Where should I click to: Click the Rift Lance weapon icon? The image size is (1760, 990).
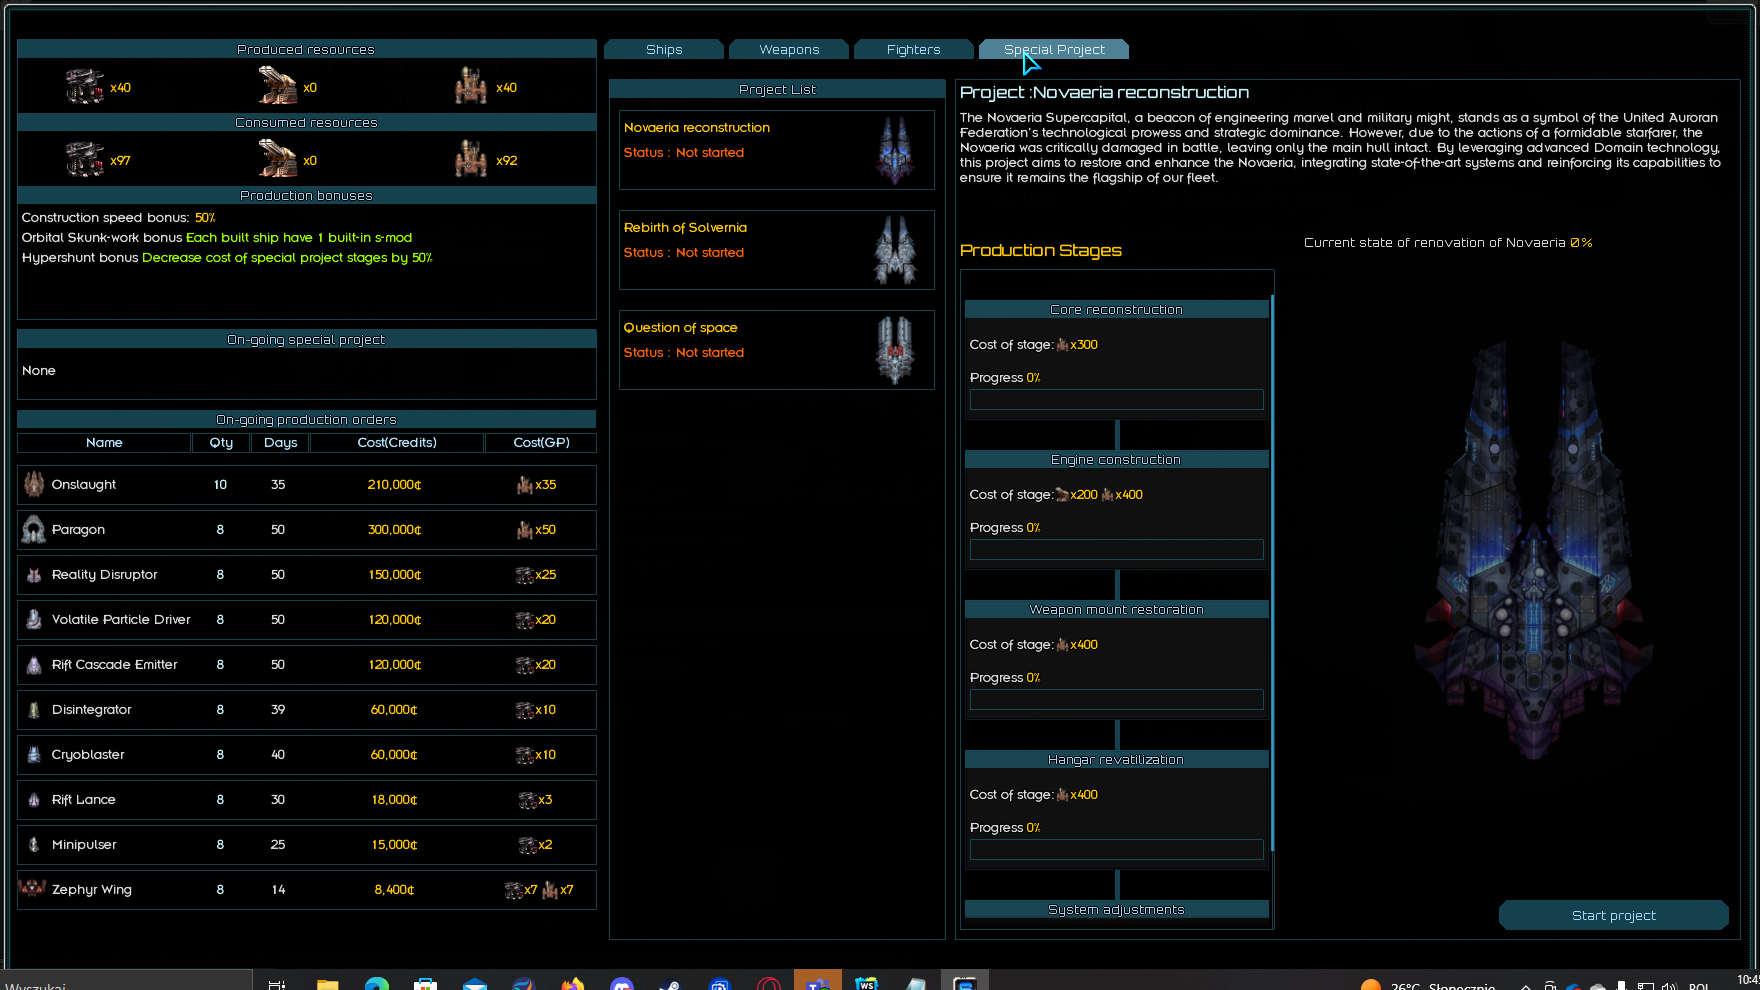34,800
